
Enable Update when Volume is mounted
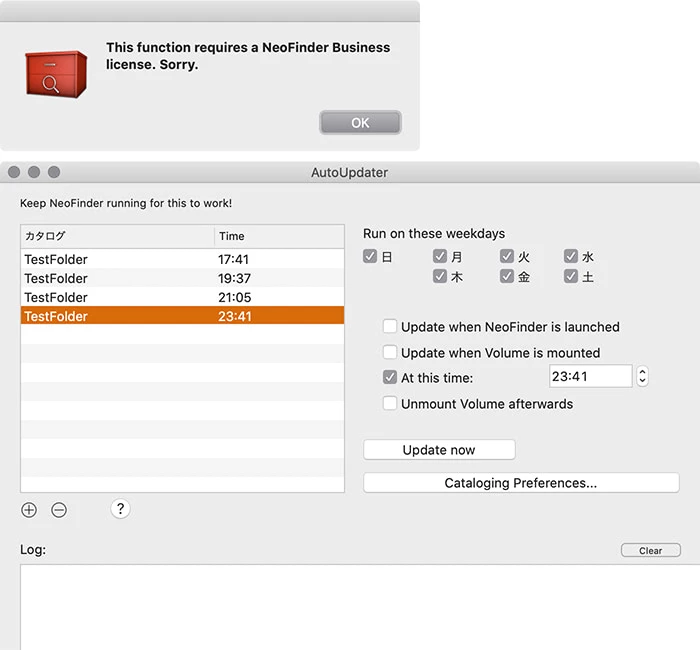390,352
